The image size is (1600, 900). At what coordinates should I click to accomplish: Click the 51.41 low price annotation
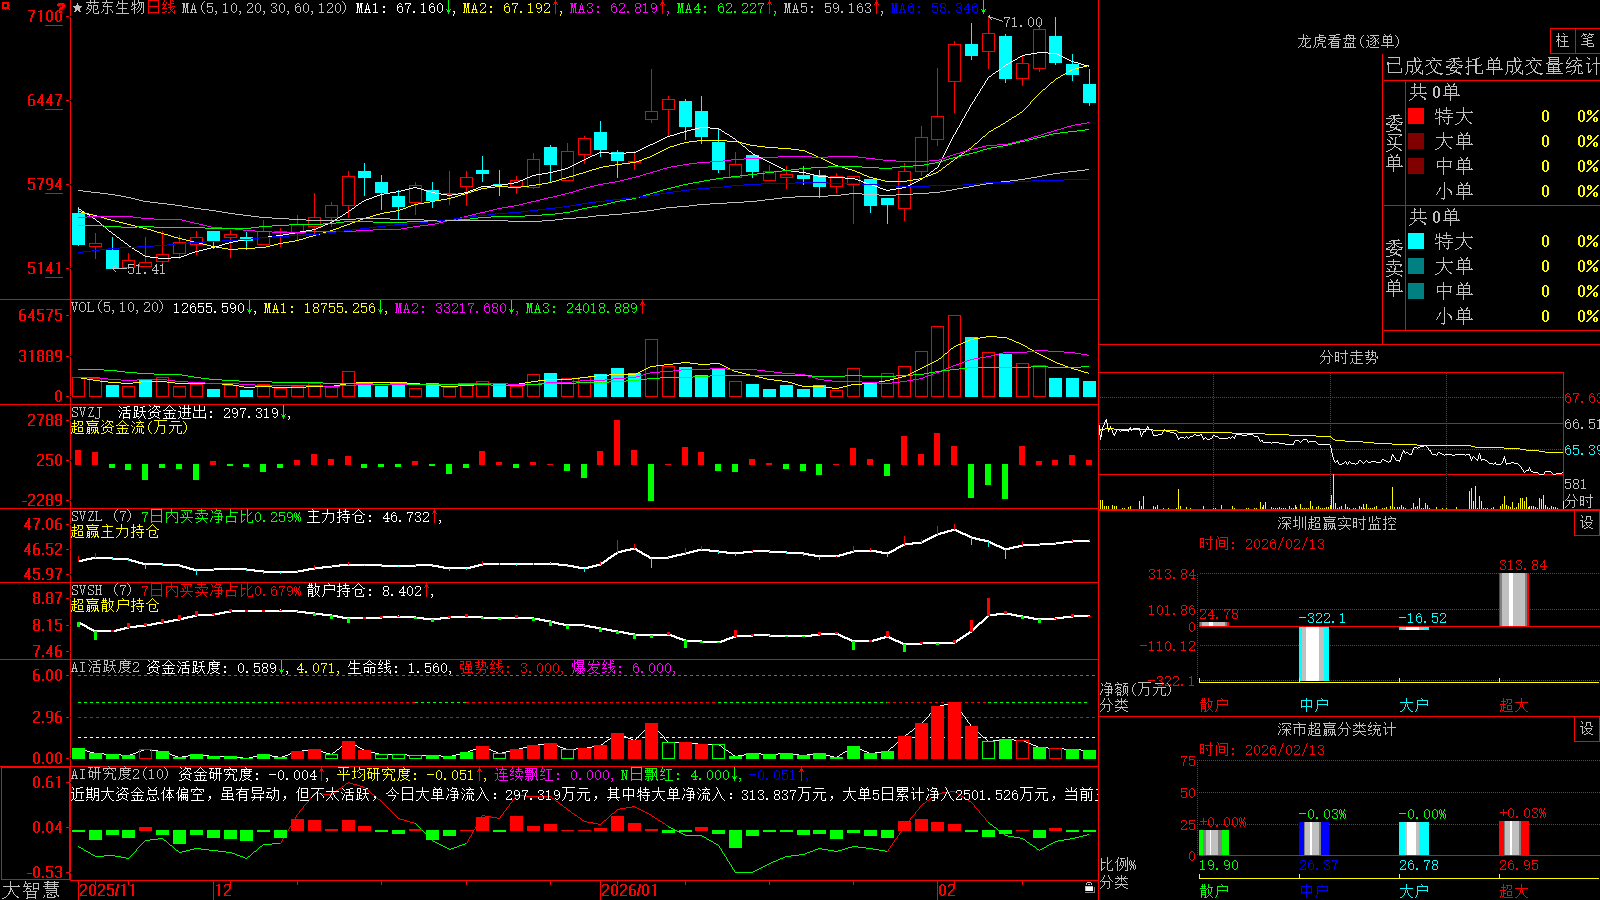(146, 269)
